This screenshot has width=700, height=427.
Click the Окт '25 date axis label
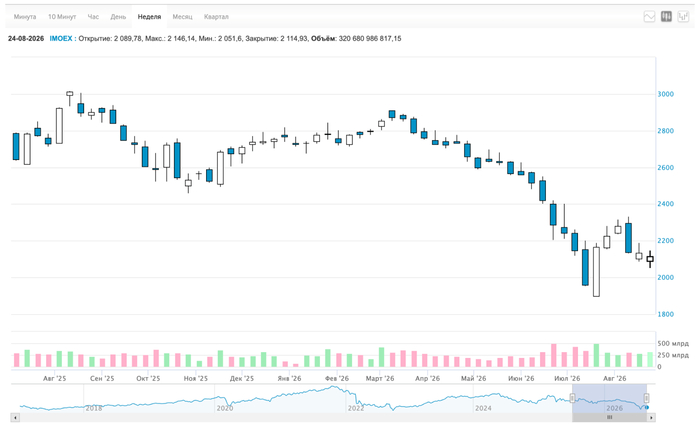point(148,378)
